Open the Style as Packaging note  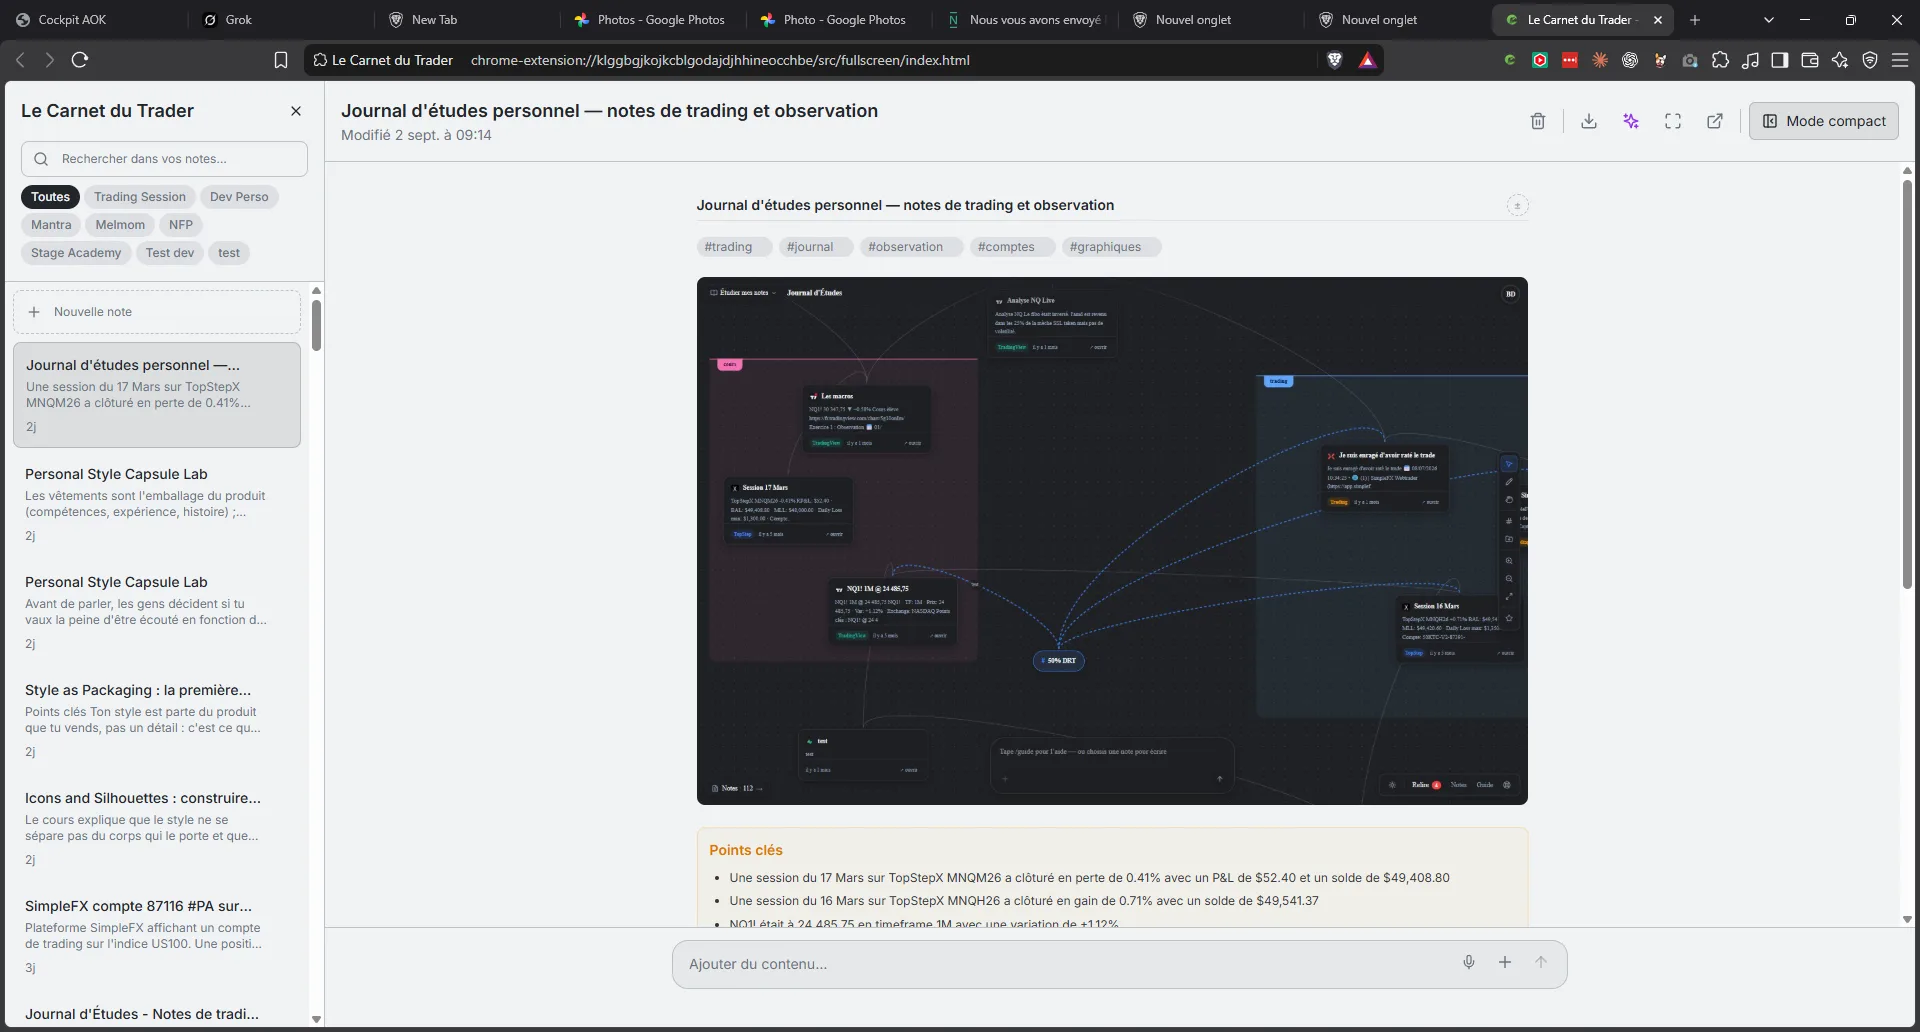(157, 720)
